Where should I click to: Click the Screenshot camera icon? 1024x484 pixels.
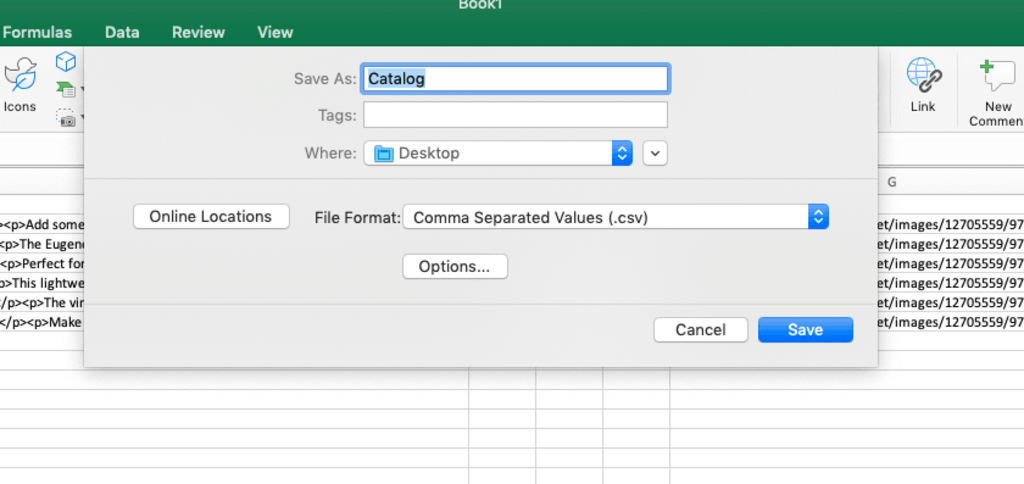(x=66, y=118)
